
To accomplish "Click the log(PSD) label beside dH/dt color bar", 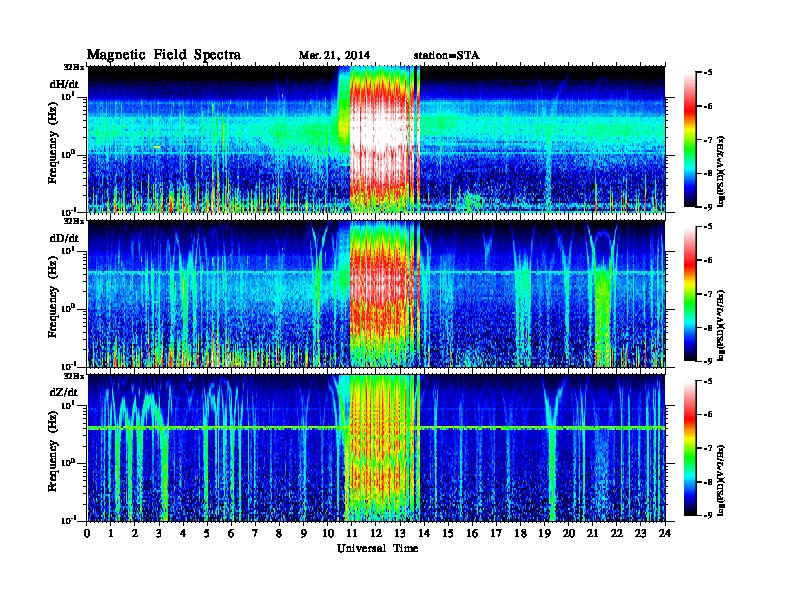I will pos(721,172).
